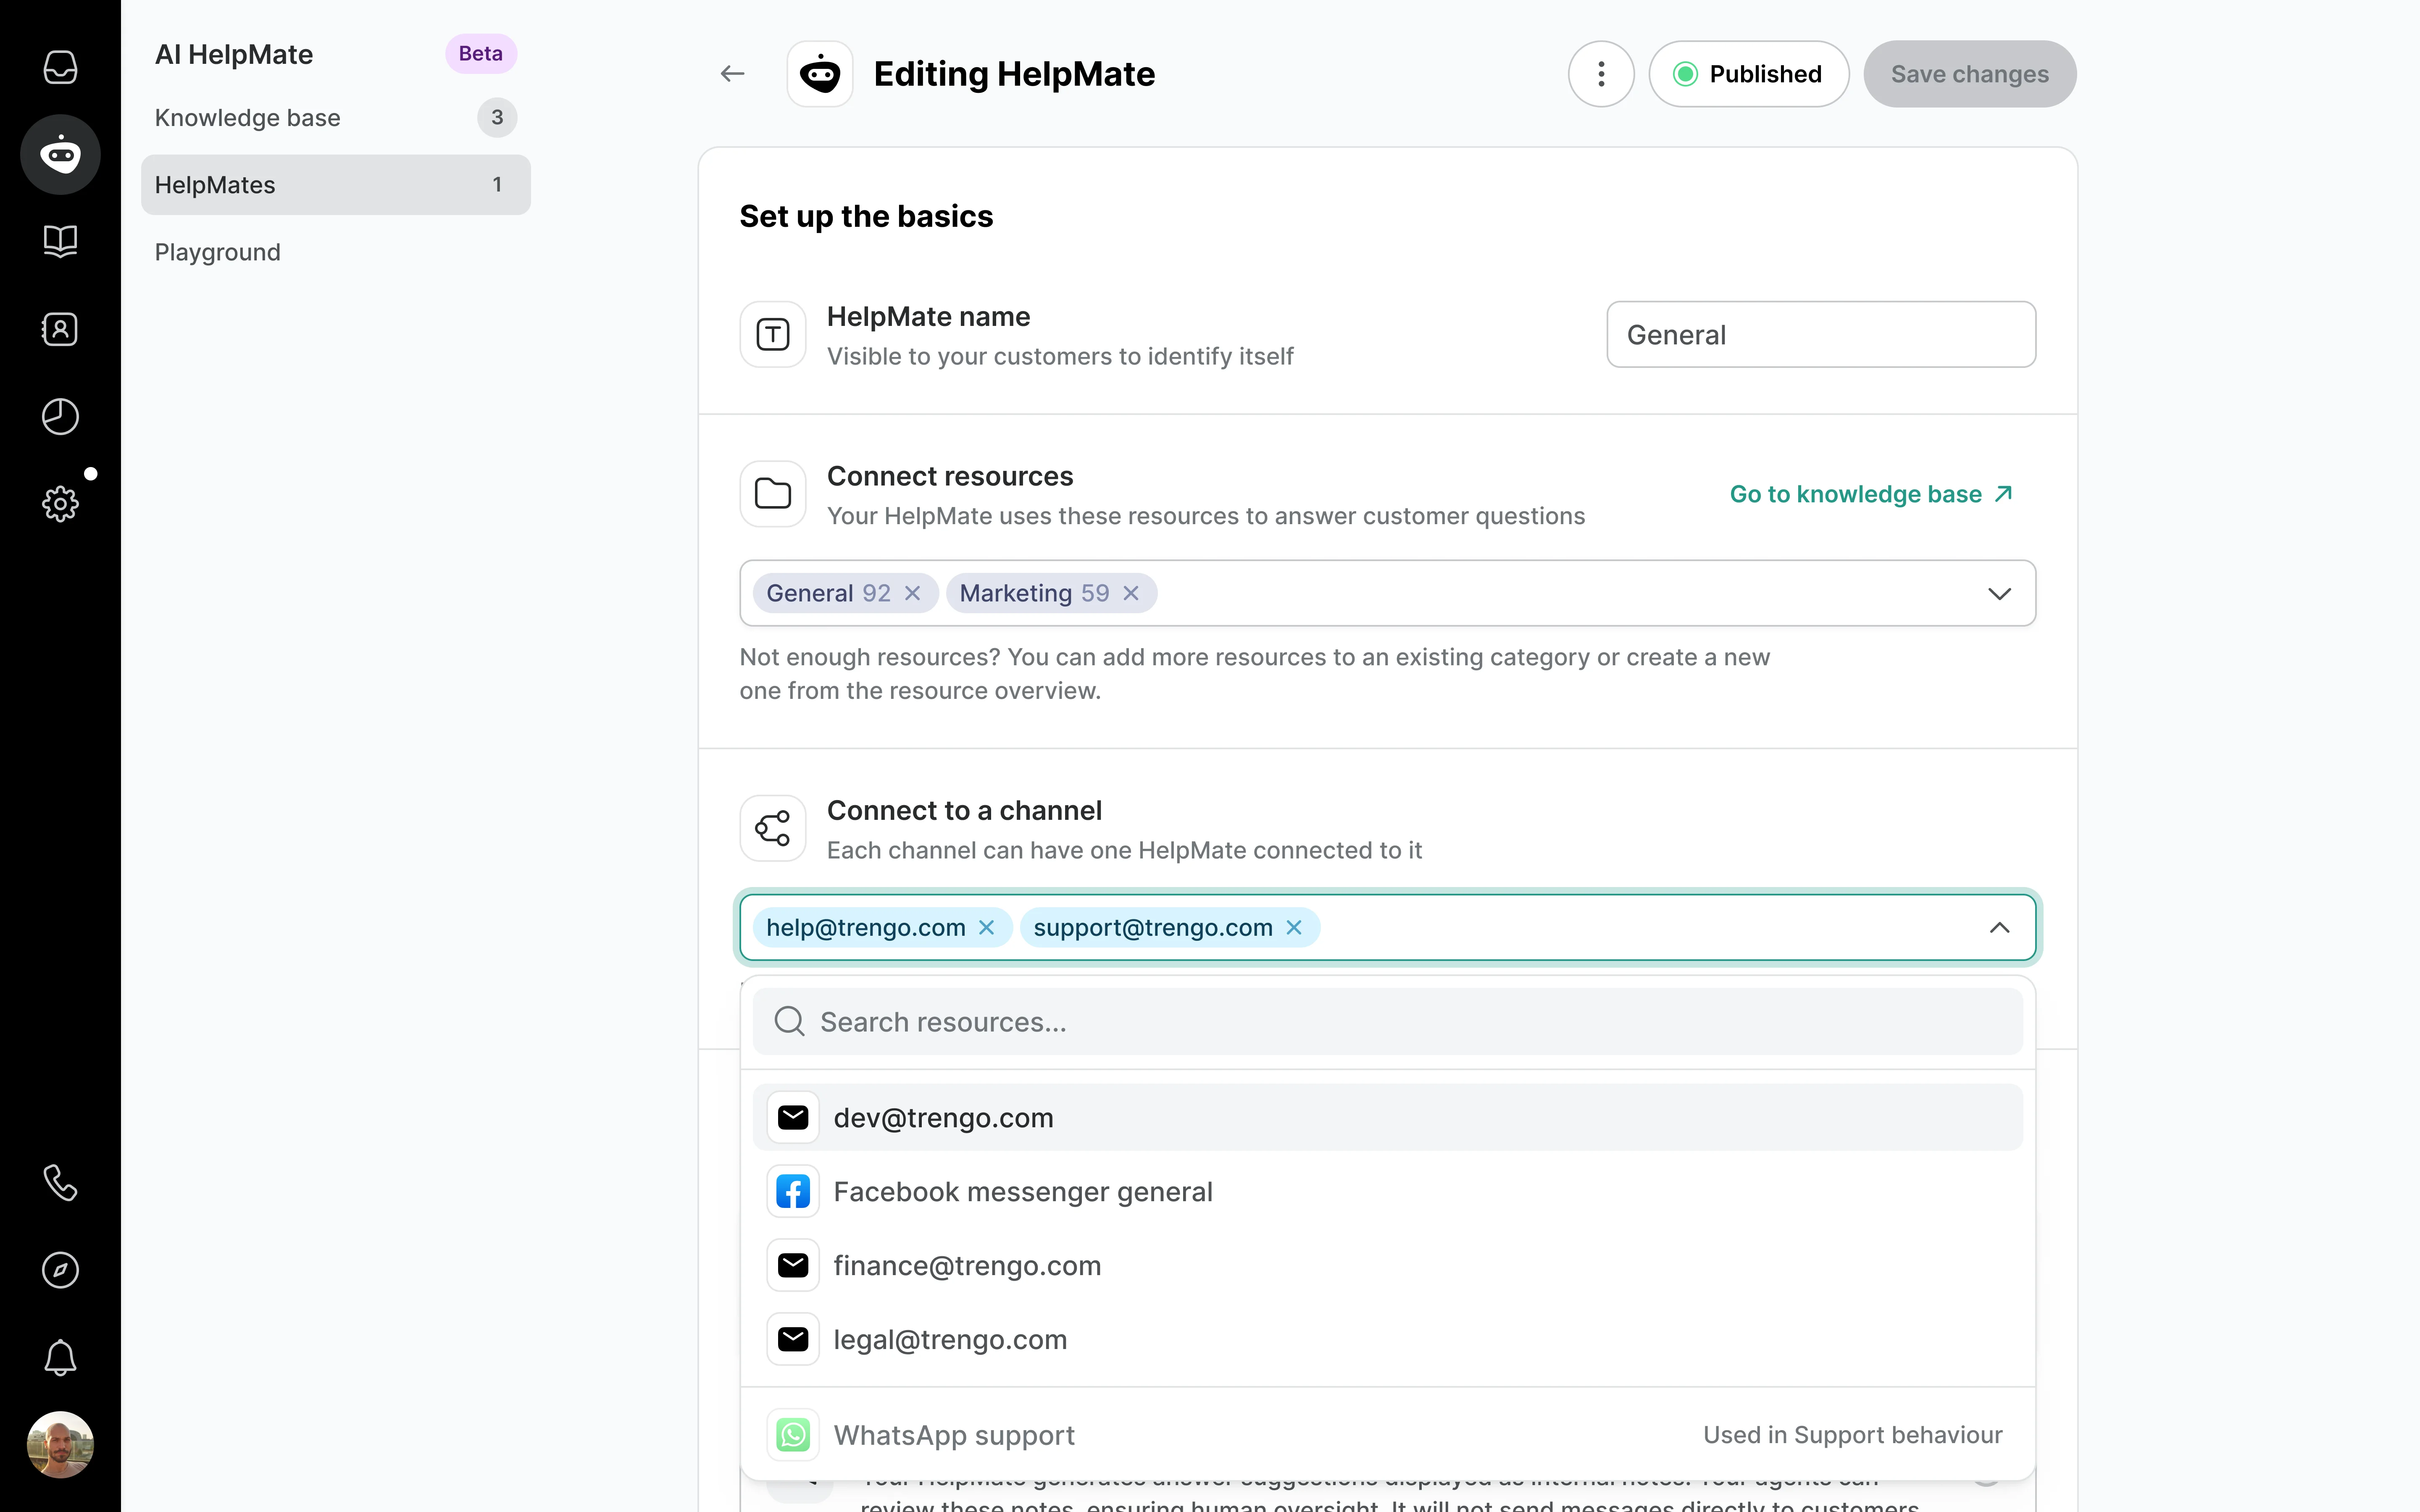The image size is (2420, 1512).
Task: Remove the Marketing 59 resource tag
Action: pyautogui.click(x=1131, y=593)
